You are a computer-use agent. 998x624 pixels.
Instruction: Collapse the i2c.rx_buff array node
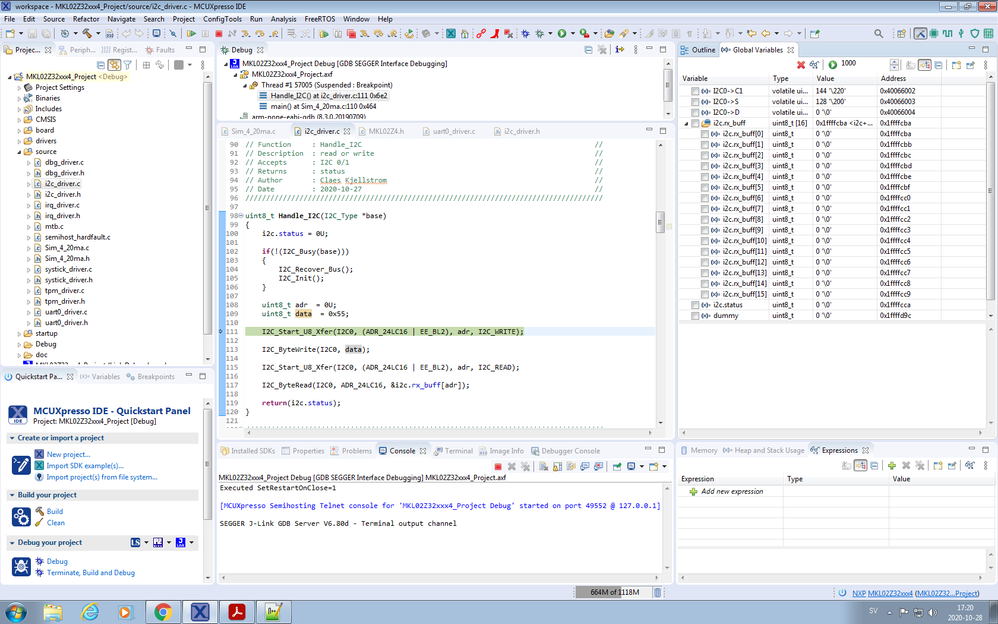(x=686, y=124)
